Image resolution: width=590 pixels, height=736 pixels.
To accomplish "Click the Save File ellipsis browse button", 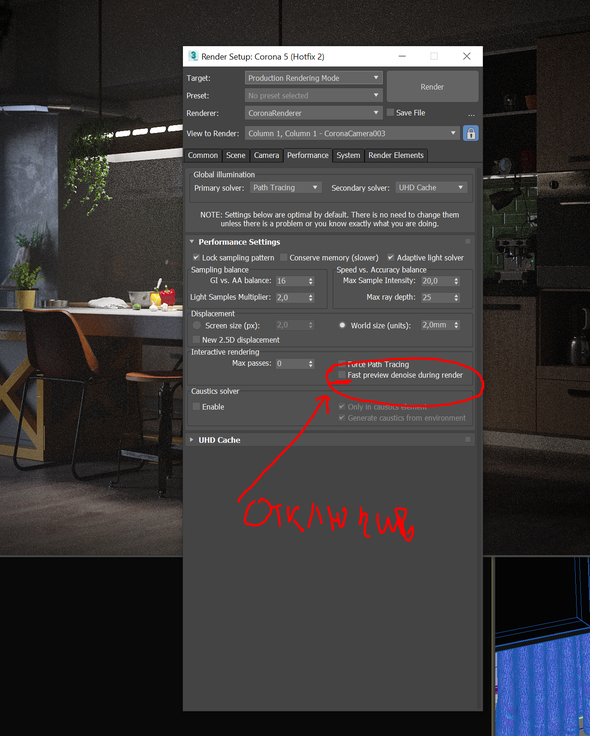I will (471, 114).
